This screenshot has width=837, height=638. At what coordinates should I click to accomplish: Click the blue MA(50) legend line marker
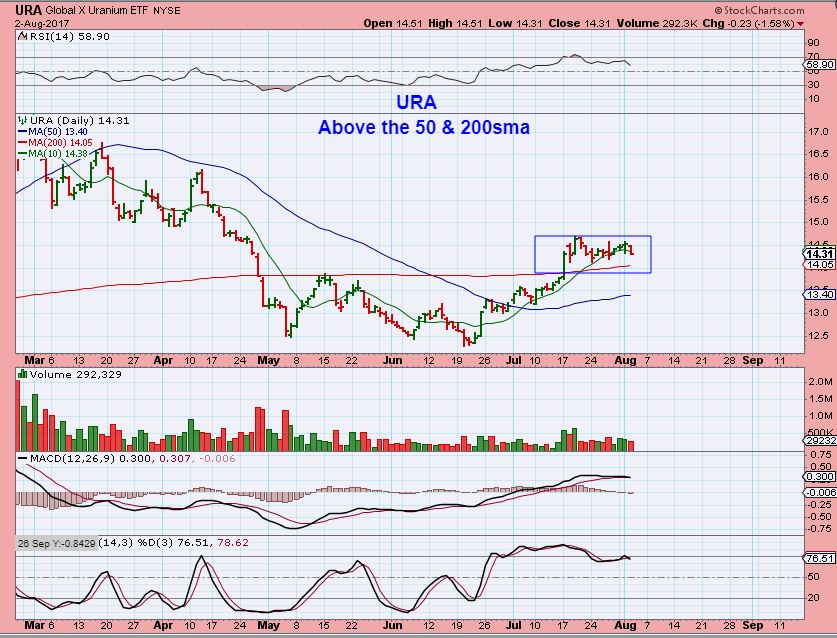[22, 132]
